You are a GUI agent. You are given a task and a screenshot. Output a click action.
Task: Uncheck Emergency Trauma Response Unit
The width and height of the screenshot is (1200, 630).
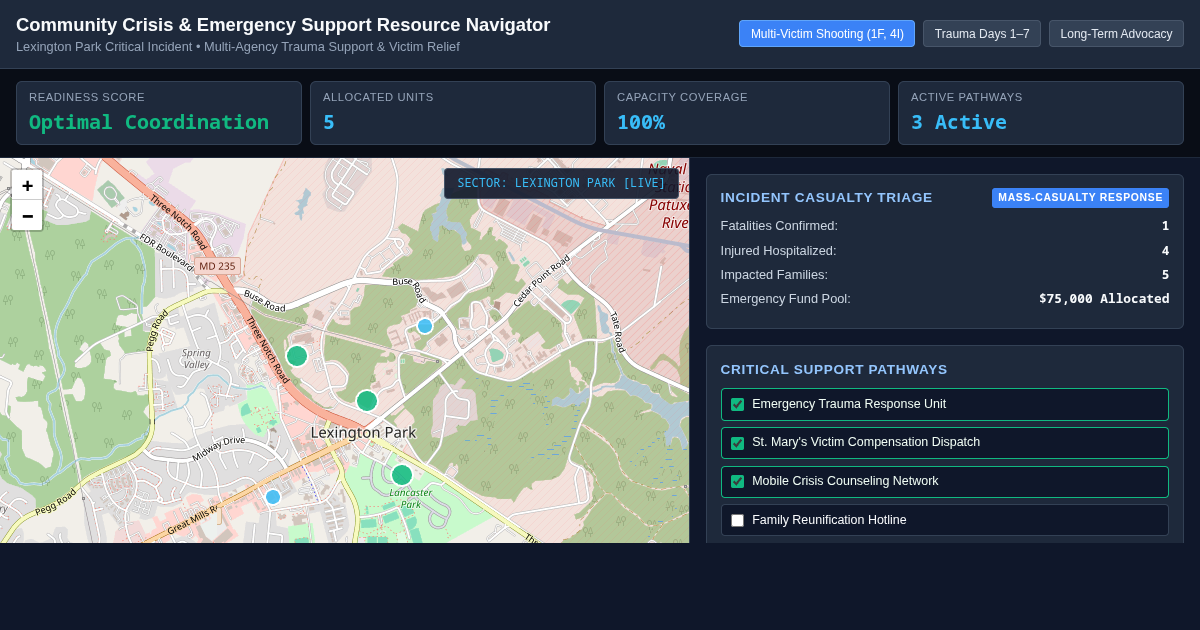click(x=737, y=405)
